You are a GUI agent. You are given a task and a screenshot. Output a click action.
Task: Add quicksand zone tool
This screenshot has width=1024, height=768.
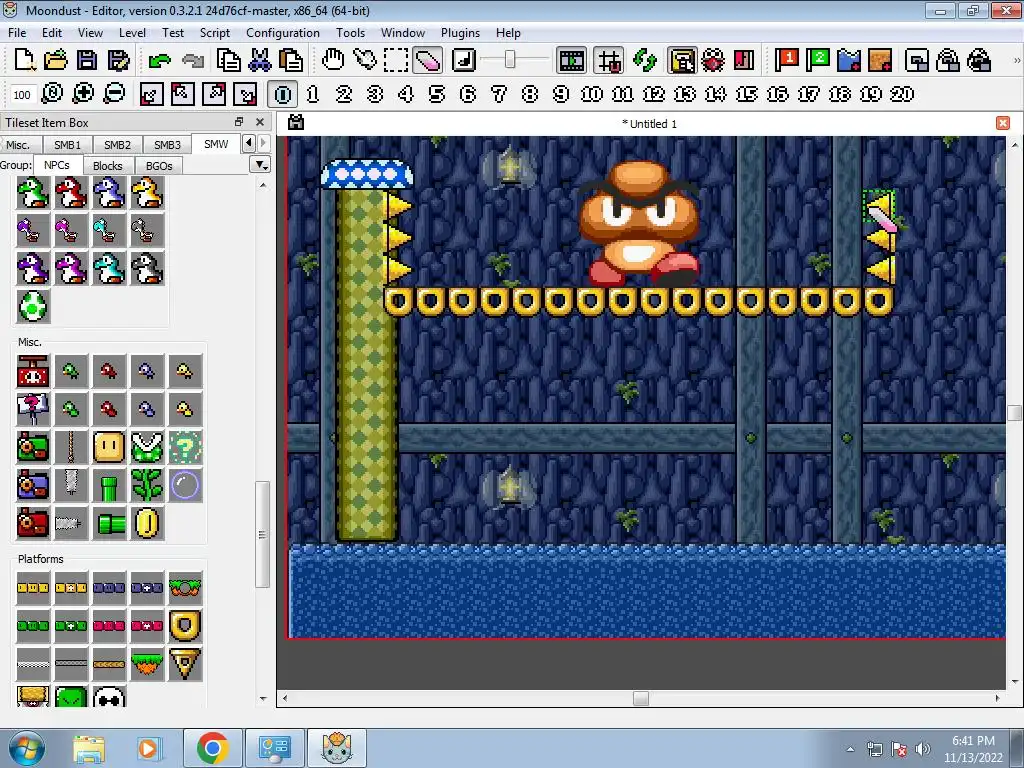point(880,60)
